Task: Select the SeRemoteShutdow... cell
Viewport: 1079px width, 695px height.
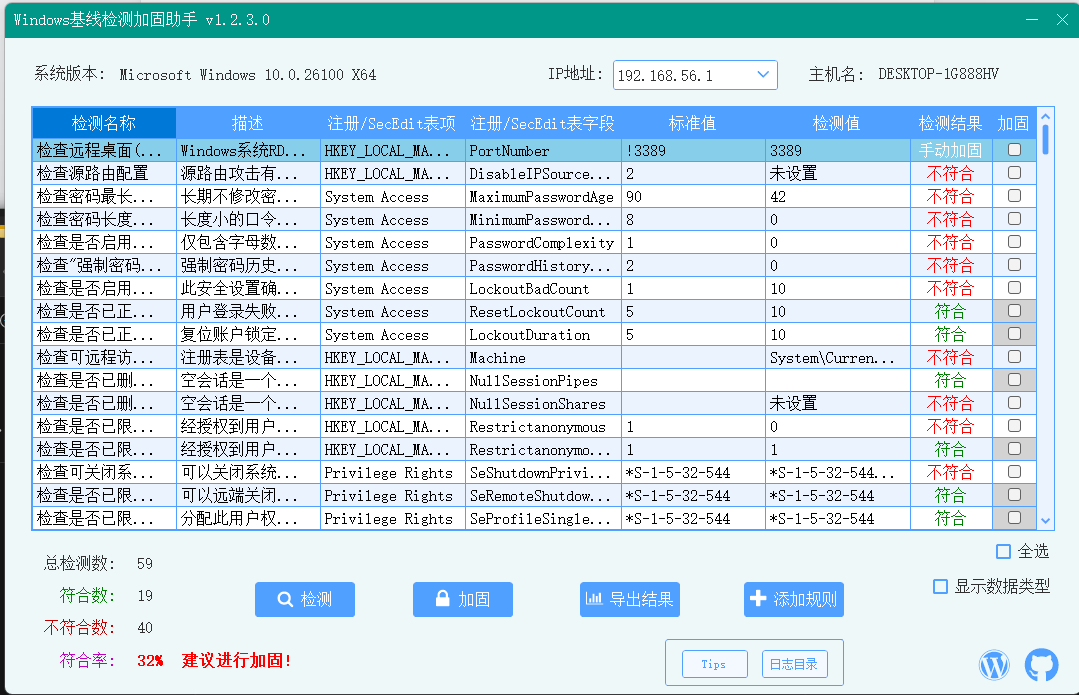Action: [x=543, y=495]
